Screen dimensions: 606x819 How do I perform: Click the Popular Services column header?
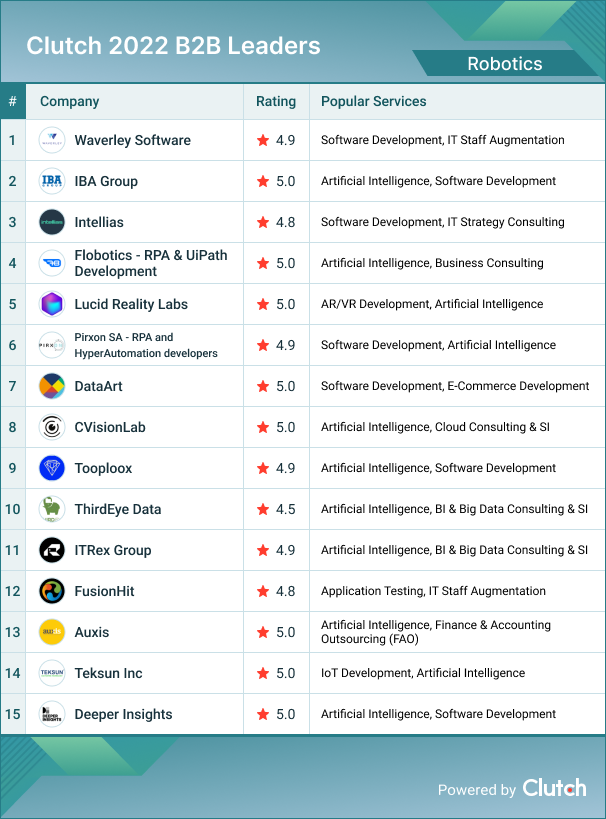pos(374,101)
